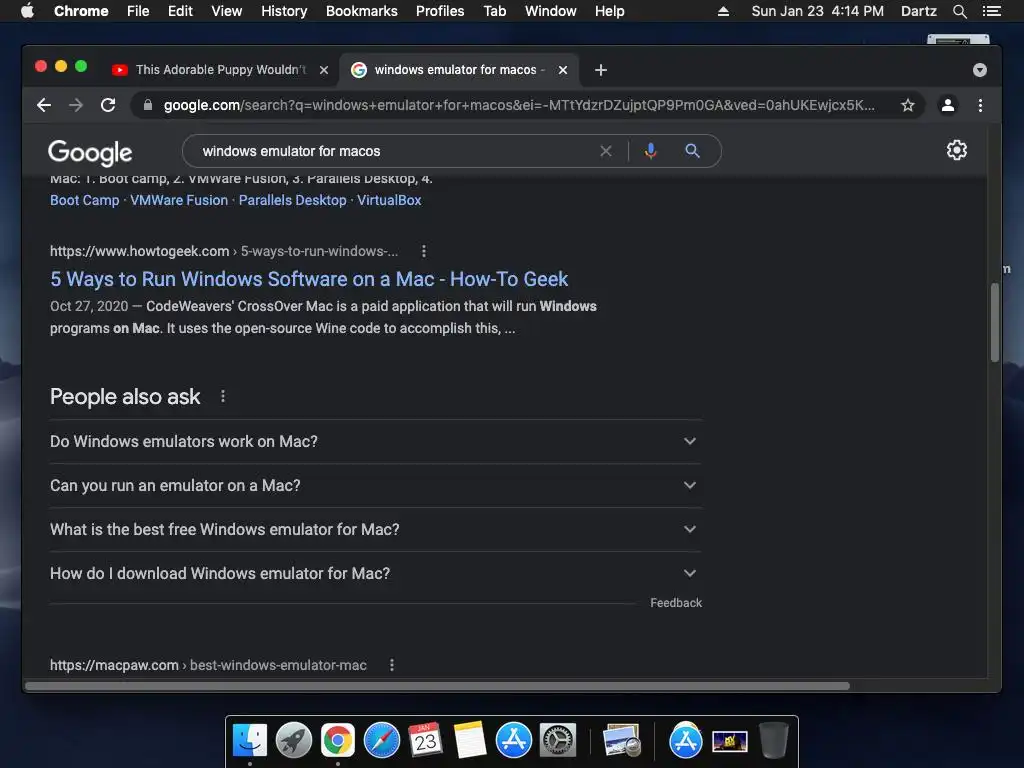The width and height of the screenshot is (1024, 768).
Task: View site info via the lock icon
Action: pyautogui.click(x=148, y=105)
